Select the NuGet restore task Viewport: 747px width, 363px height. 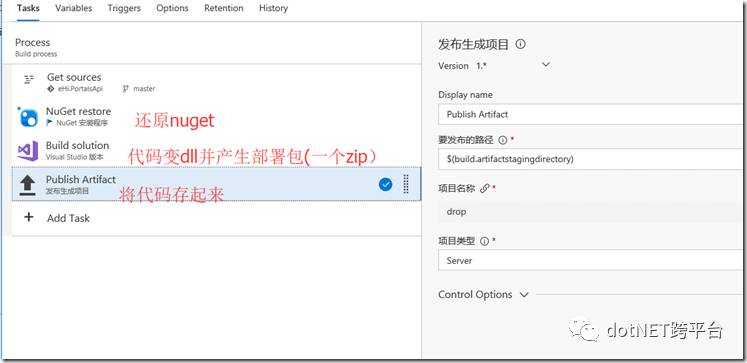pos(216,116)
